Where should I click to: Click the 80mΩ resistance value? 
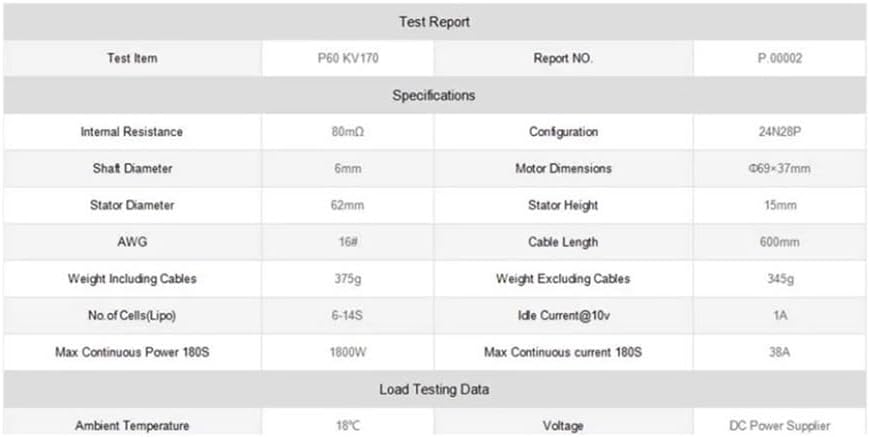tap(346, 132)
